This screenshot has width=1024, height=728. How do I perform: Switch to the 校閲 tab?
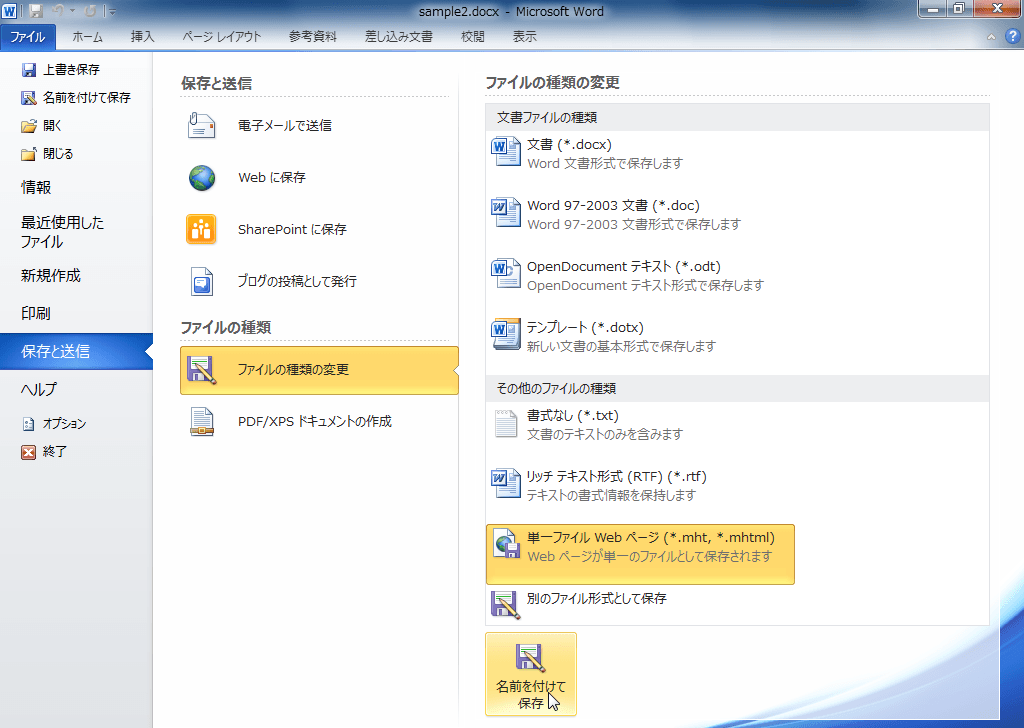(473, 37)
